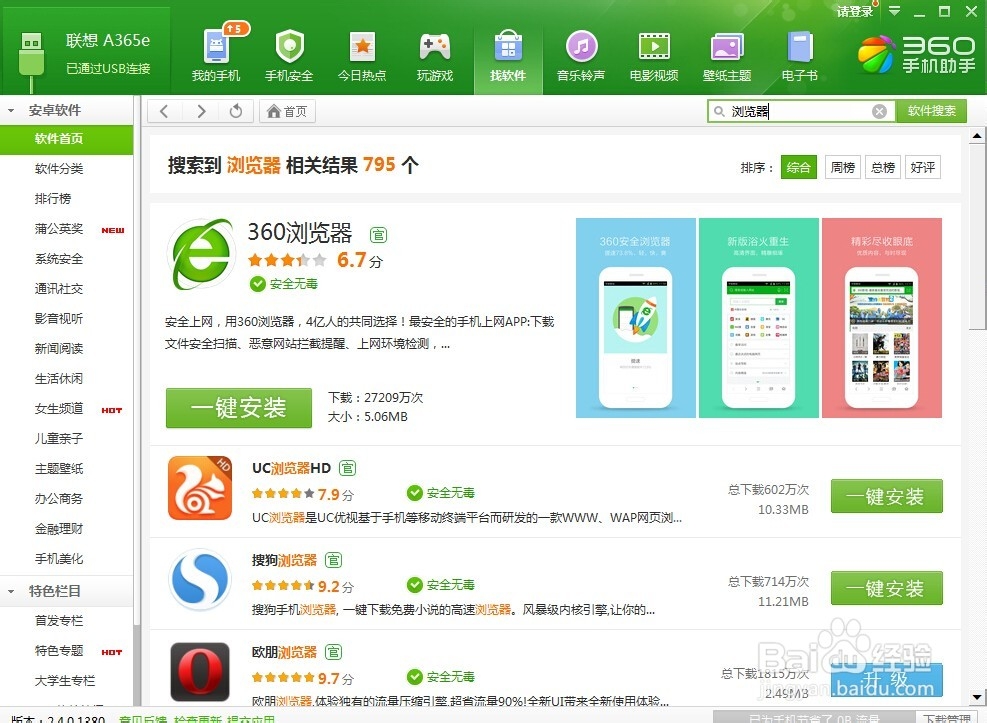Collapse the 安卓软件 sidebar section
Image resolution: width=987 pixels, height=723 pixels.
[10, 110]
